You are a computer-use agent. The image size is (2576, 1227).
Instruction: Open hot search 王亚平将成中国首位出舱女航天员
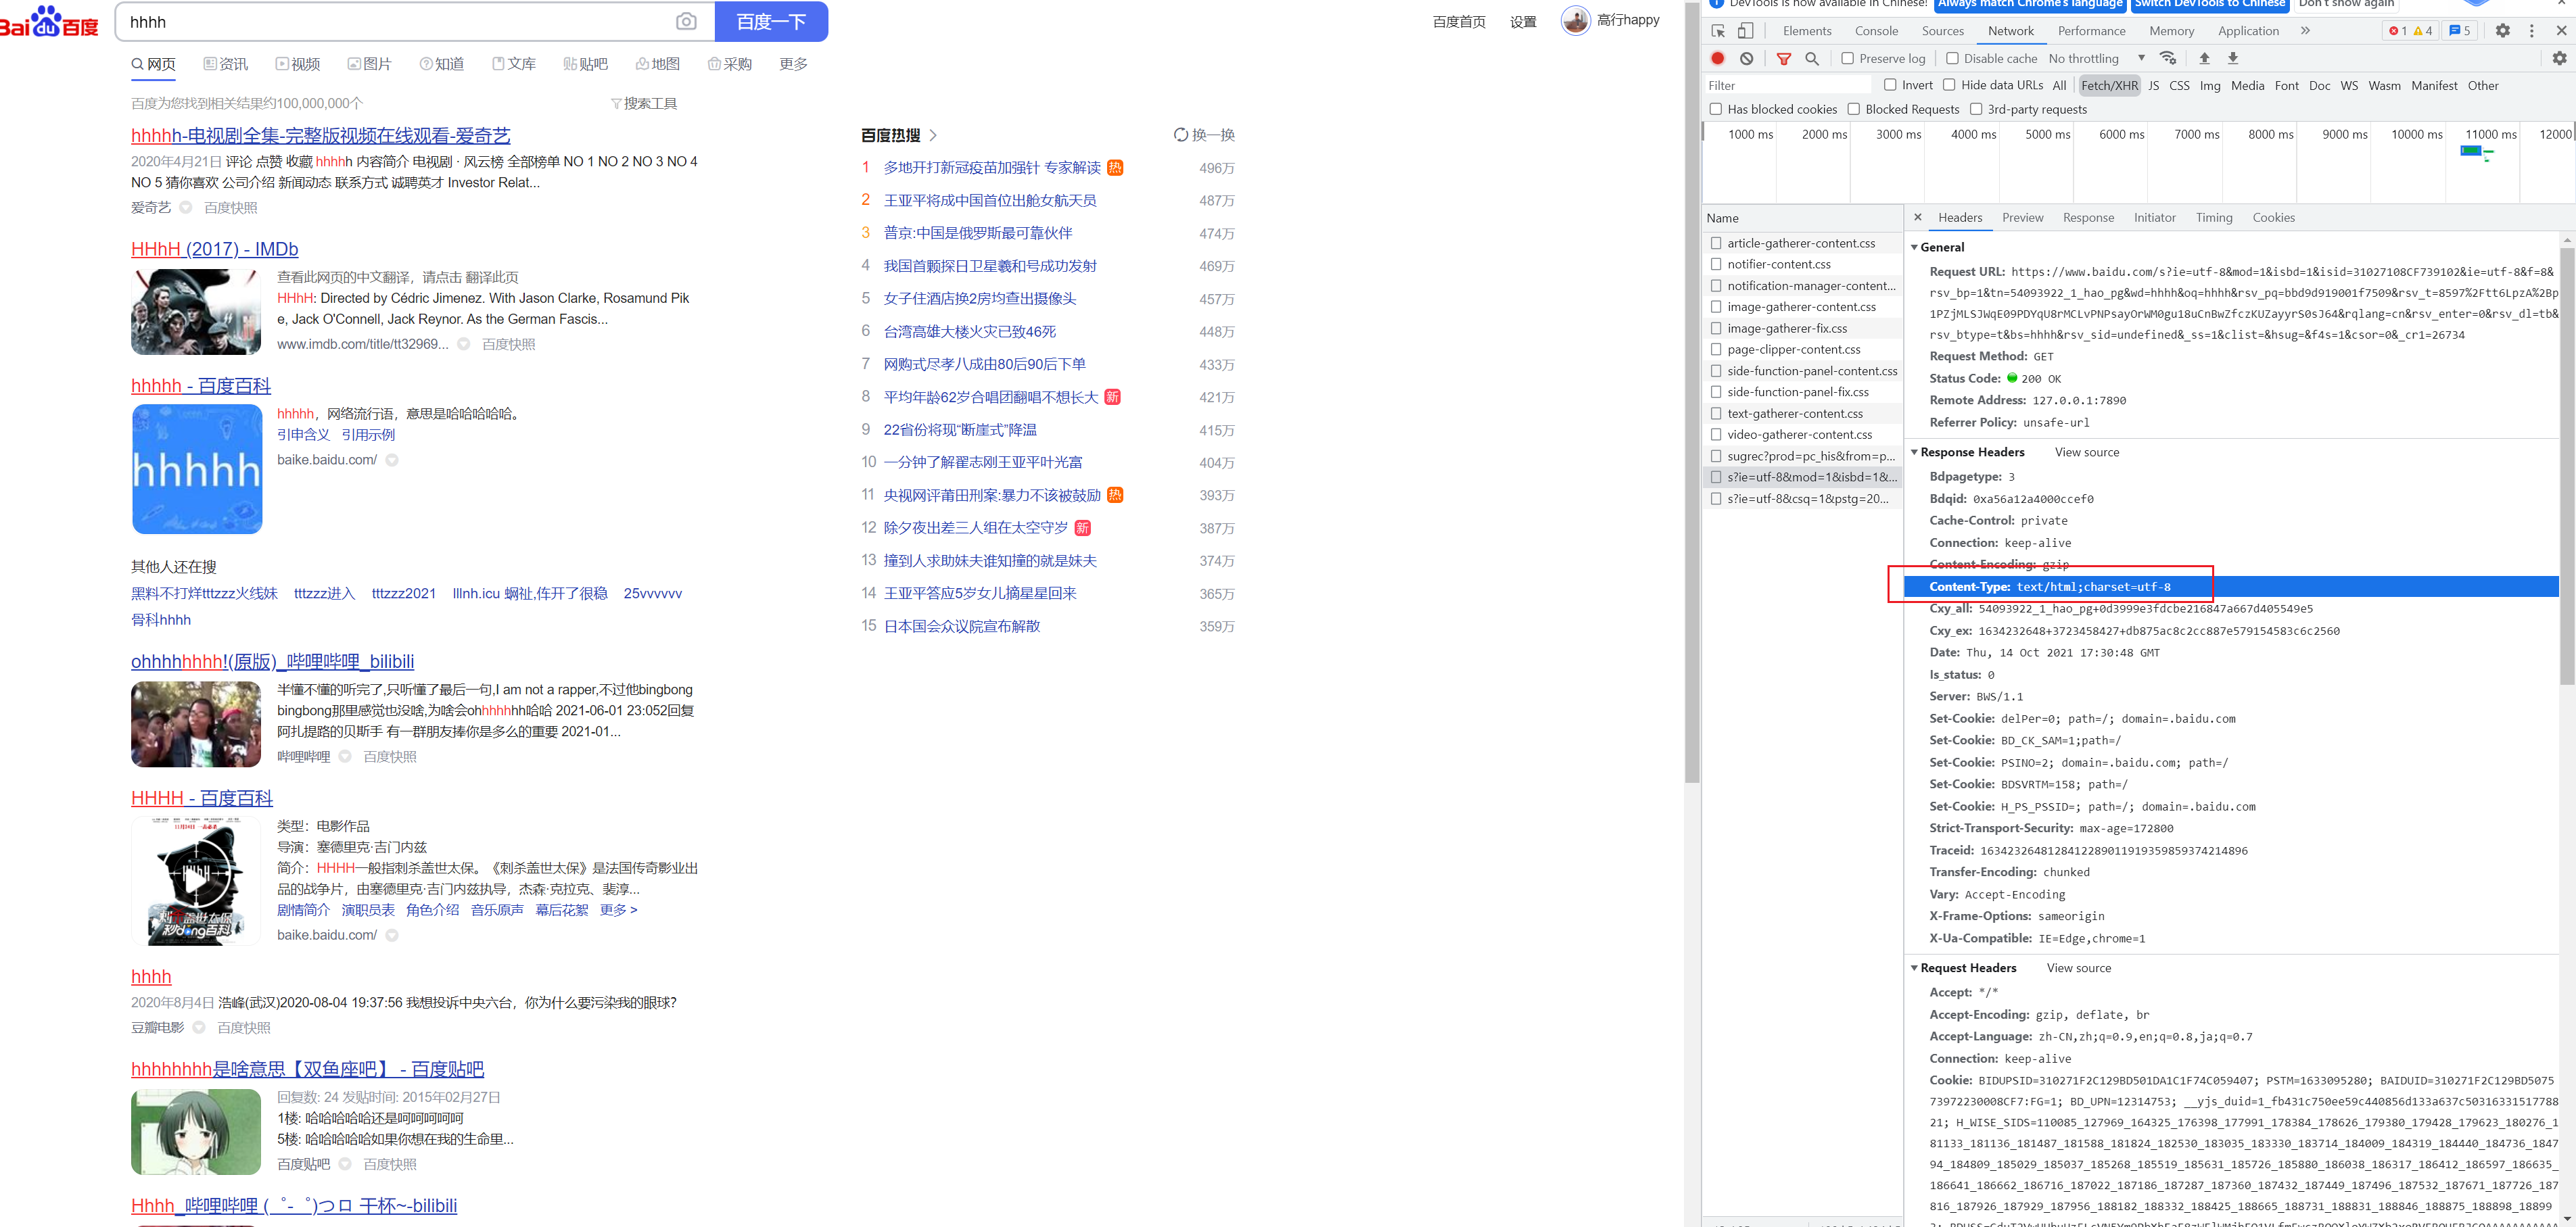point(989,200)
